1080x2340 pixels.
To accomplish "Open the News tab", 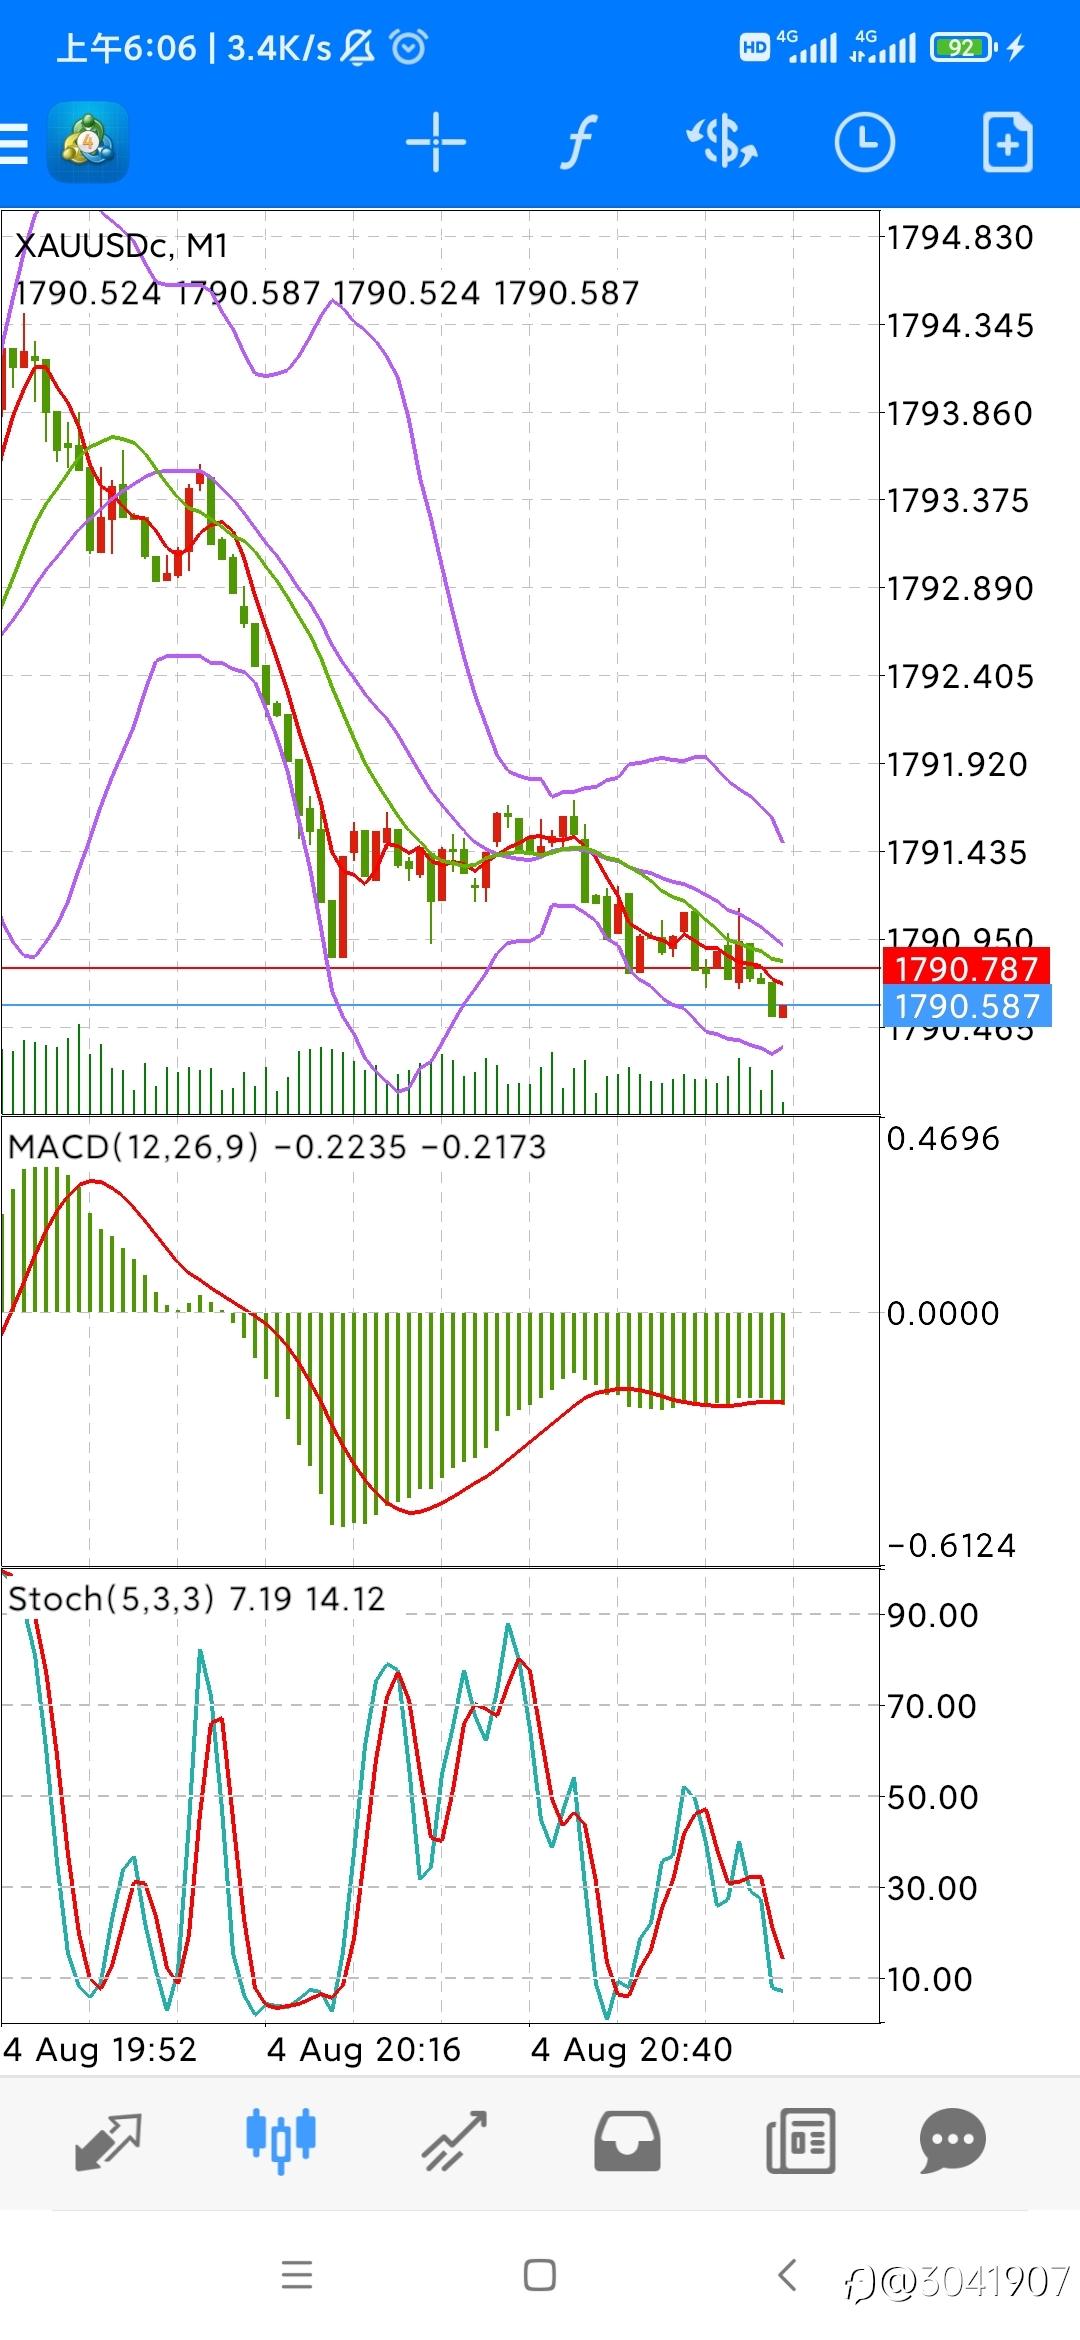I will tap(800, 2141).
